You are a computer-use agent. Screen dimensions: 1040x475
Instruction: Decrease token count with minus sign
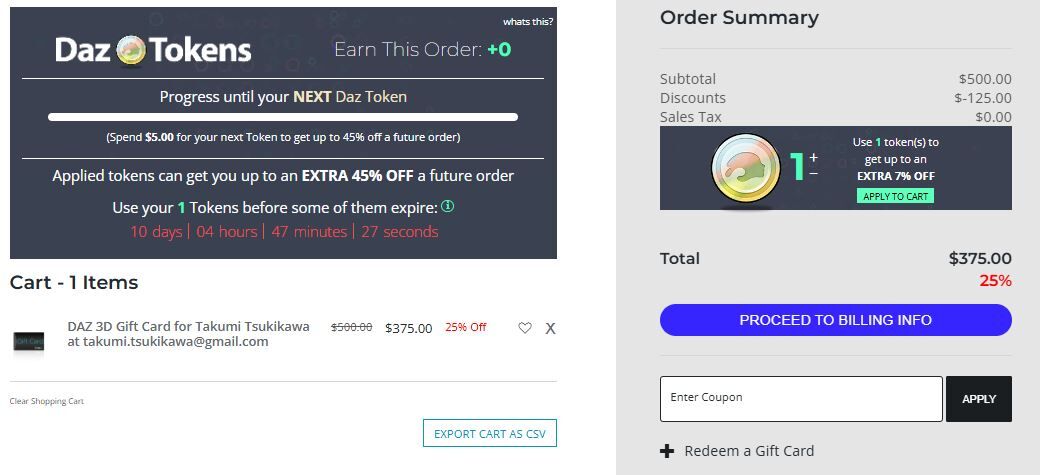click(x=814, y=174)
